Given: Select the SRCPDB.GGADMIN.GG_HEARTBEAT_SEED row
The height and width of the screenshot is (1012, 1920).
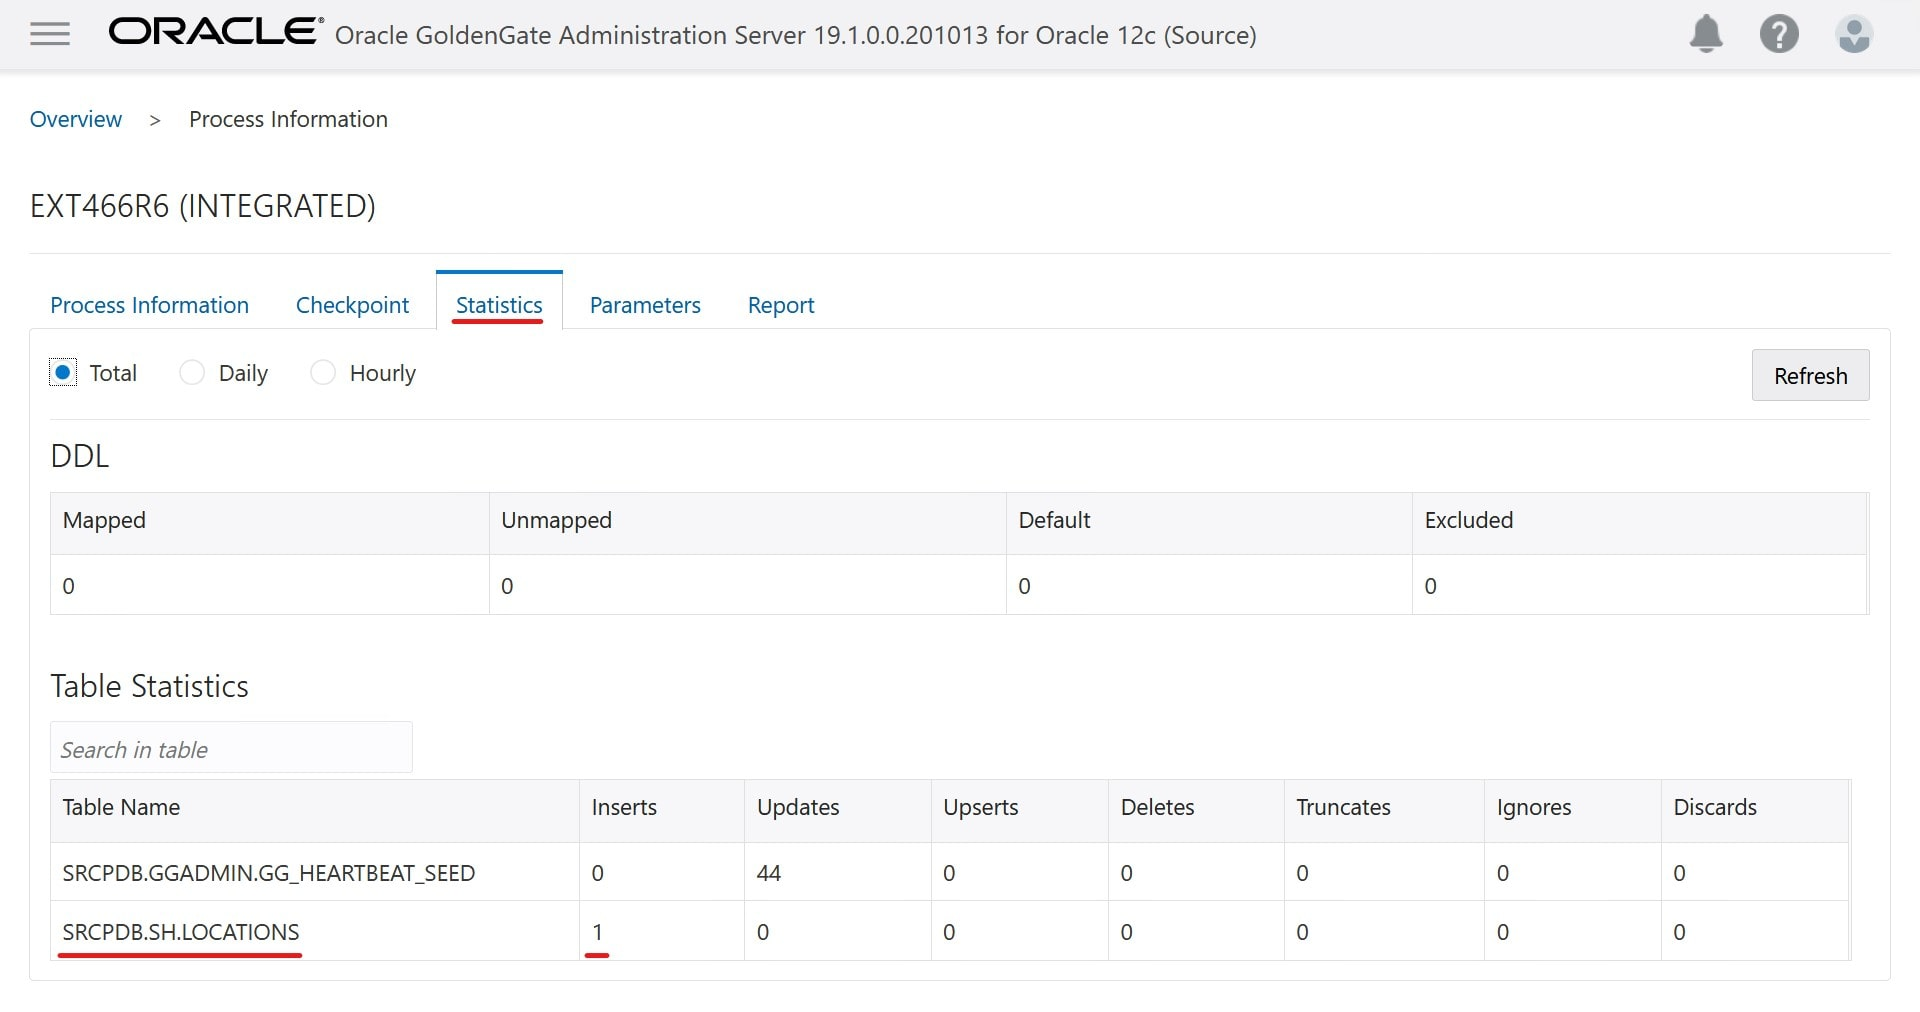Looking at the screenshot, I should point(269,873).
